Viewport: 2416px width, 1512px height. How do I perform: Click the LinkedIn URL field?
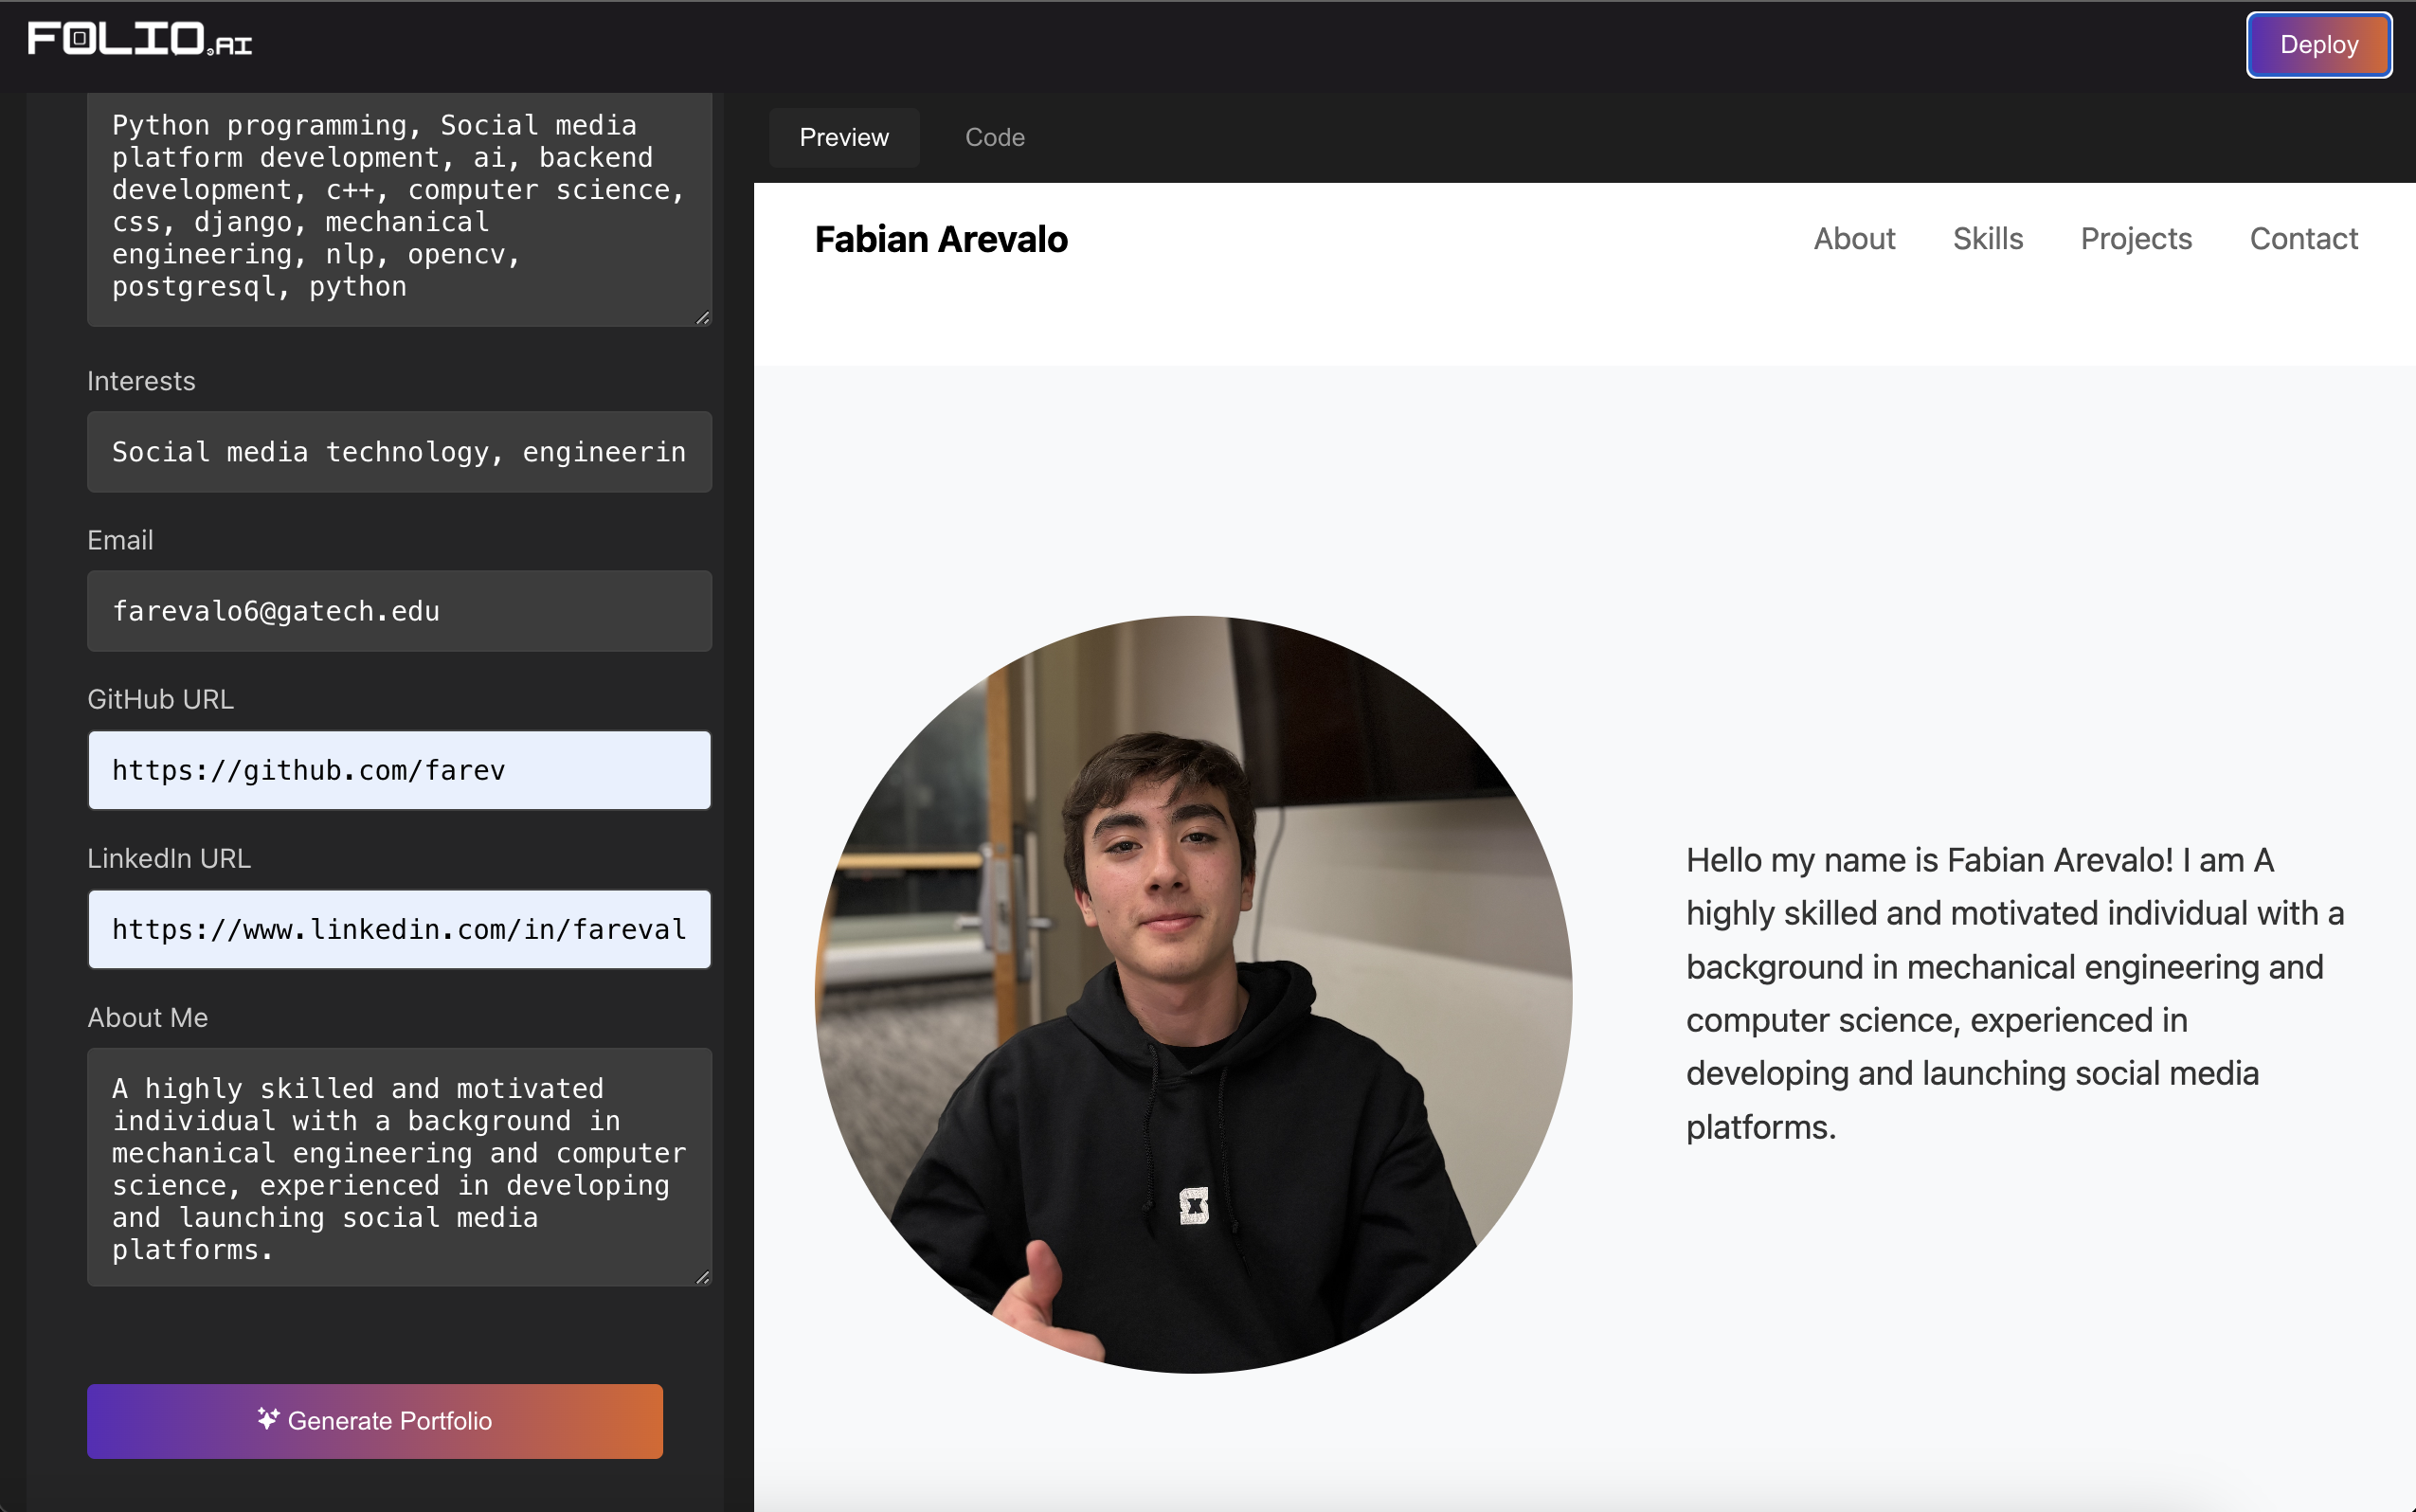coord(399,929)
